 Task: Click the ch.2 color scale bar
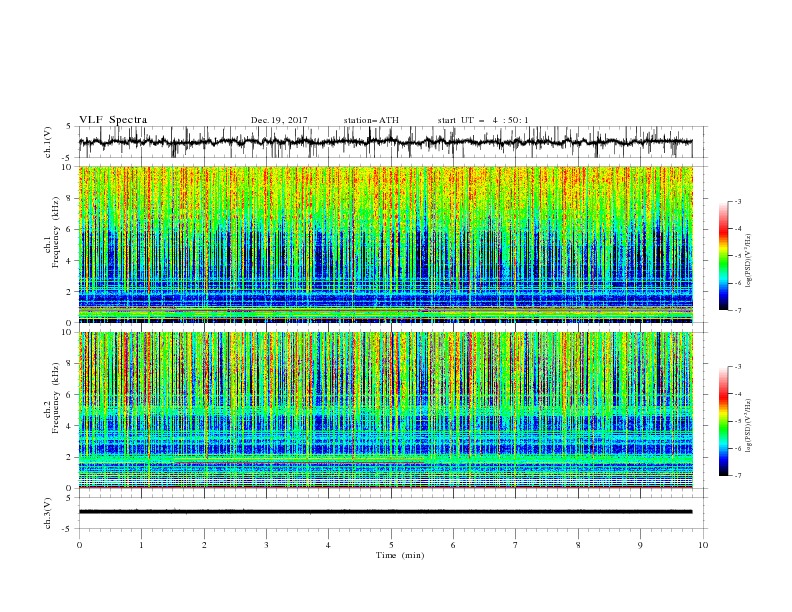pyautogui.click(x=723, y=421)
